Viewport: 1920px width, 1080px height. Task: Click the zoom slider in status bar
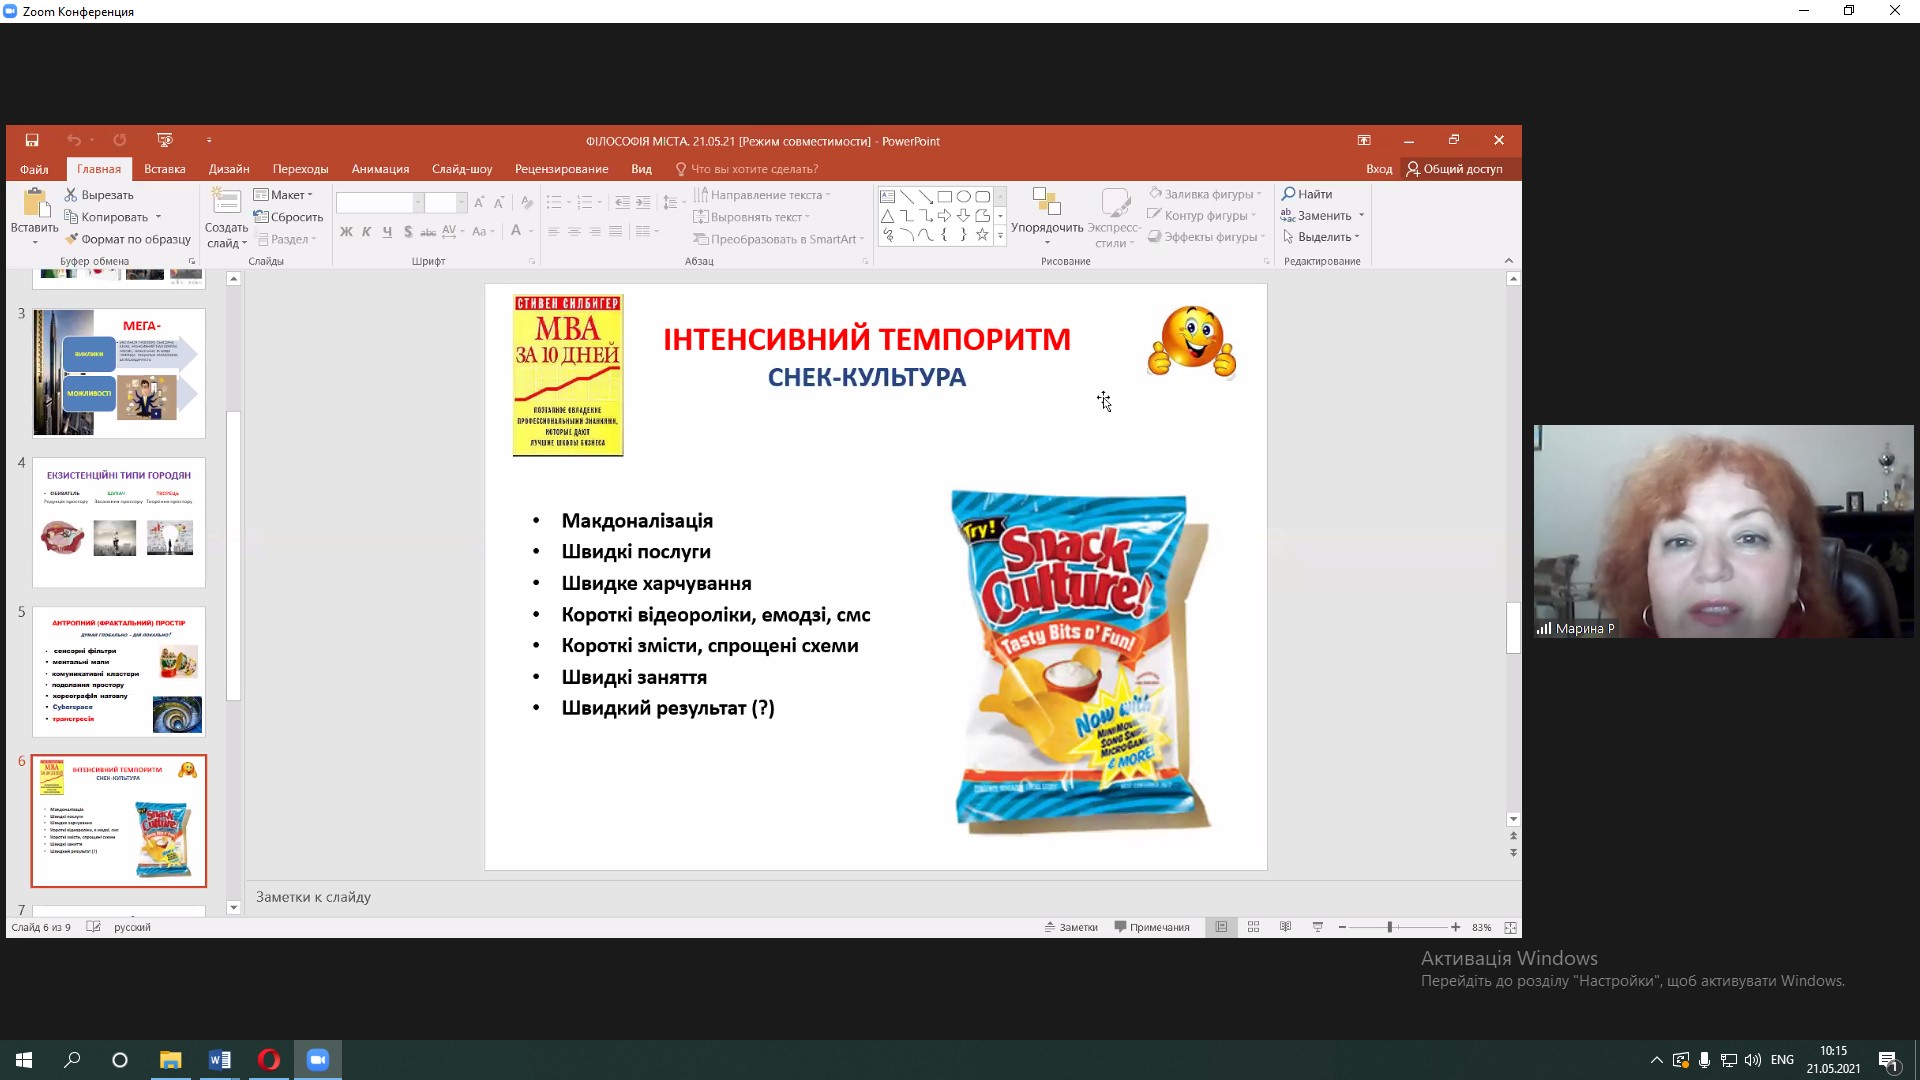point(1390,928)
